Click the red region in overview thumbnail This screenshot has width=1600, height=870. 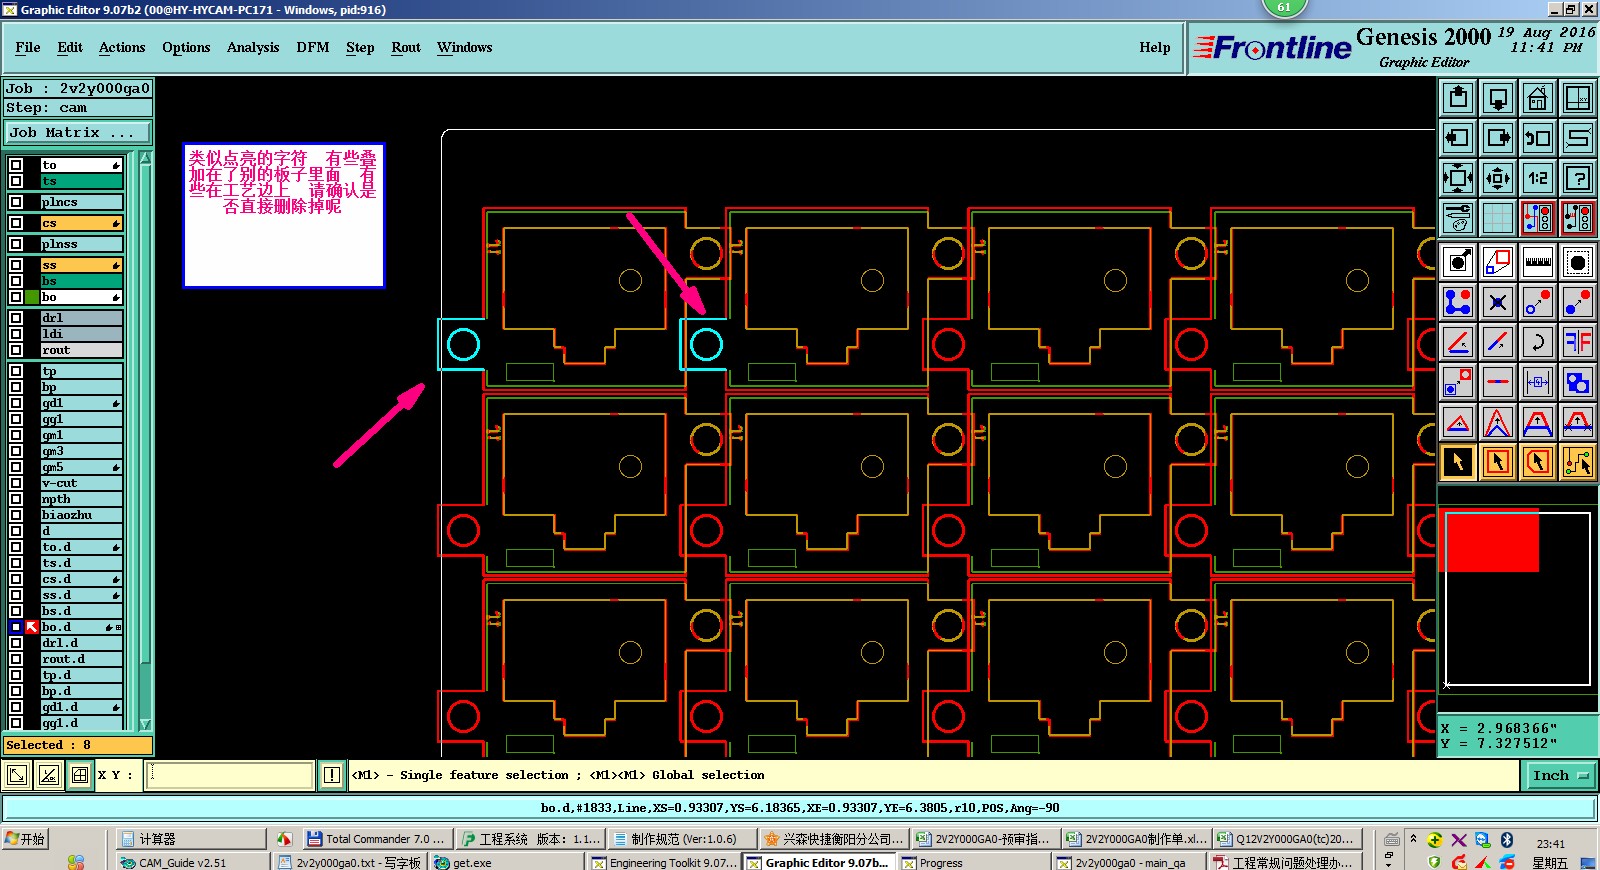[x=1491, y=541]
